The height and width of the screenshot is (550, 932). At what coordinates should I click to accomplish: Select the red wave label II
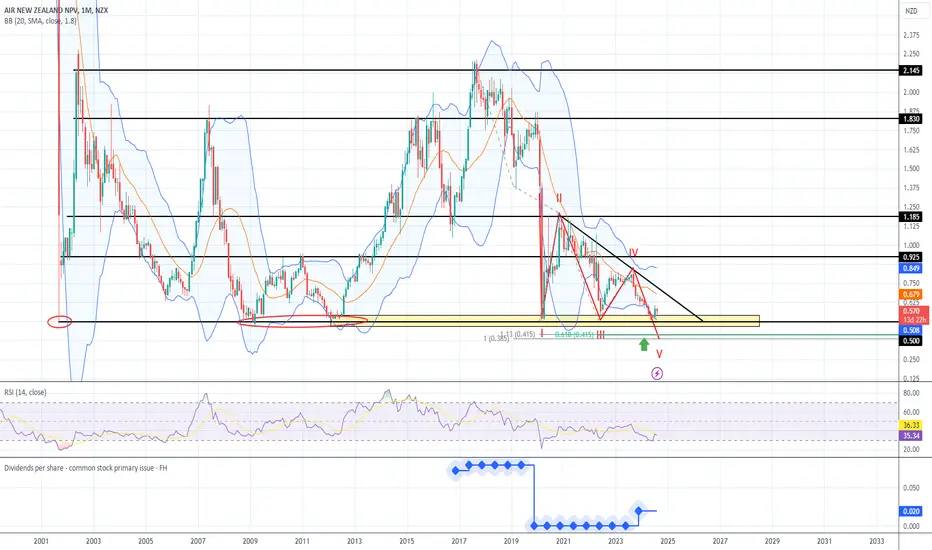point(559,197)
